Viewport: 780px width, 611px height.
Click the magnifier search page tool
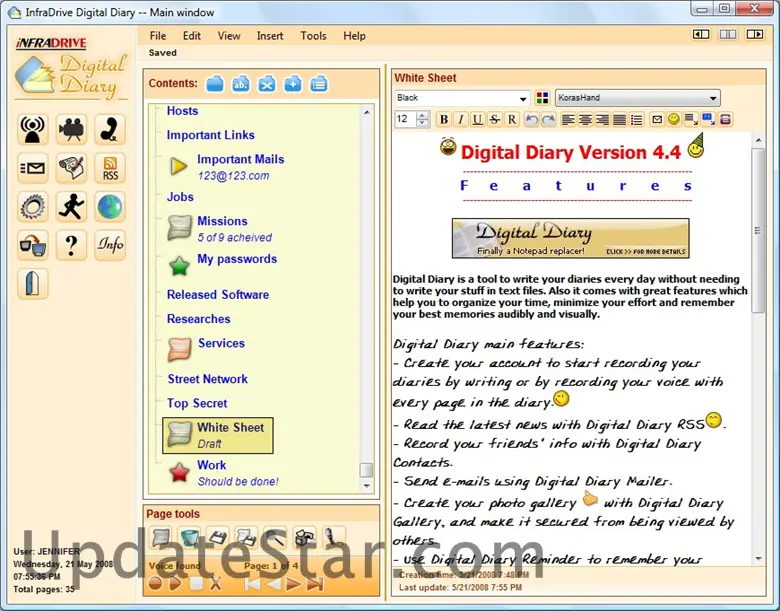coord(275,537)
